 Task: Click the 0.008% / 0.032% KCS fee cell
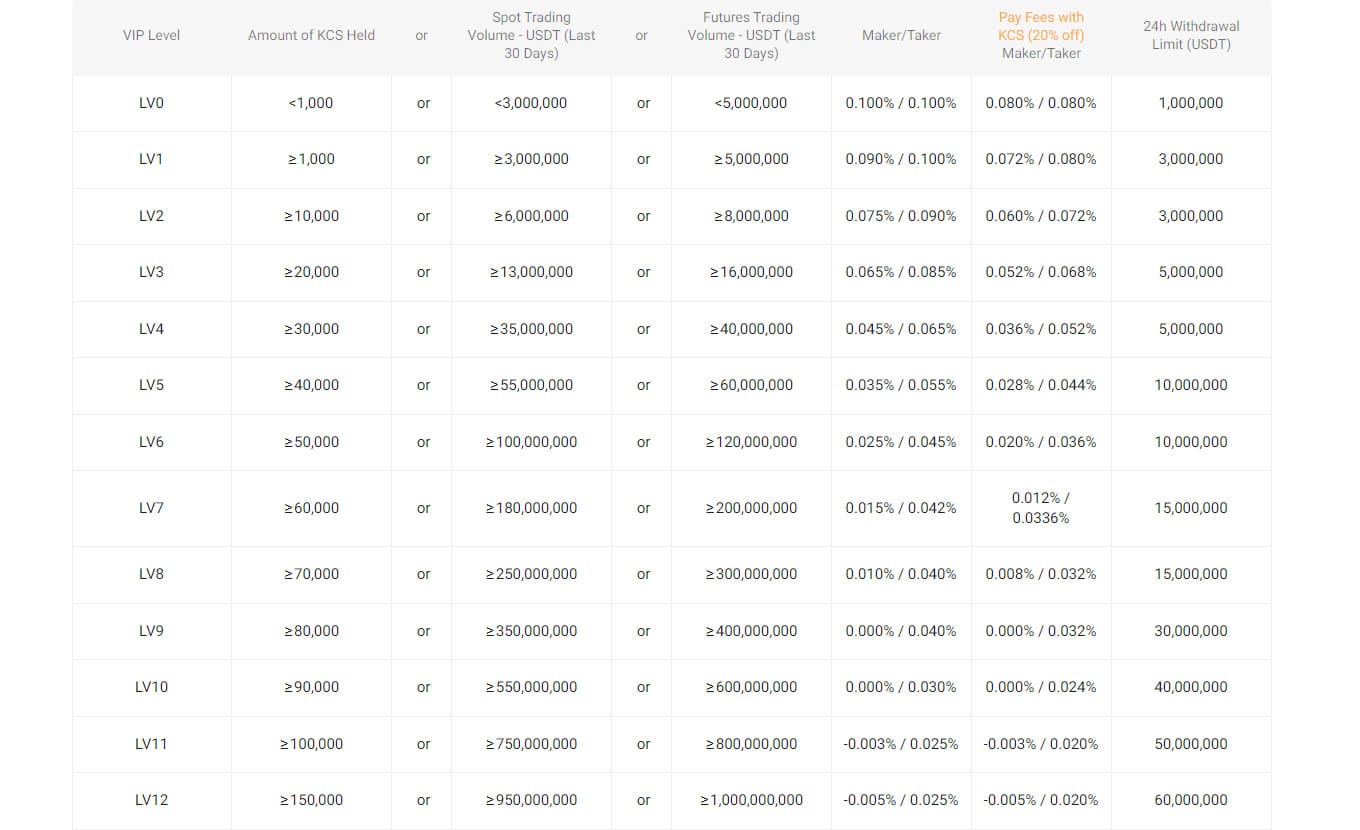(x=1041, y=574)
